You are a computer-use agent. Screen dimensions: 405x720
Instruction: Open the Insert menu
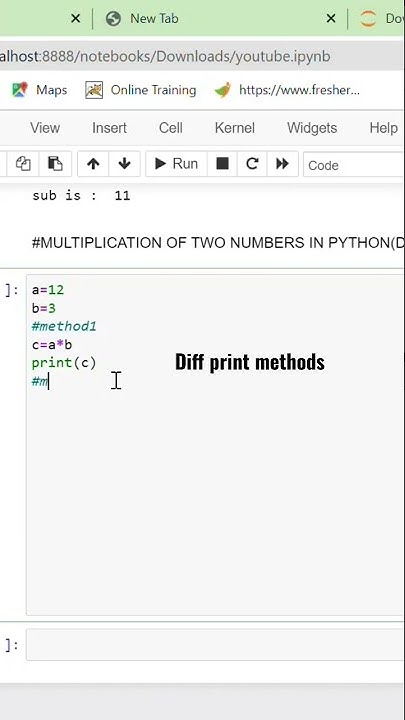(109, 128)
